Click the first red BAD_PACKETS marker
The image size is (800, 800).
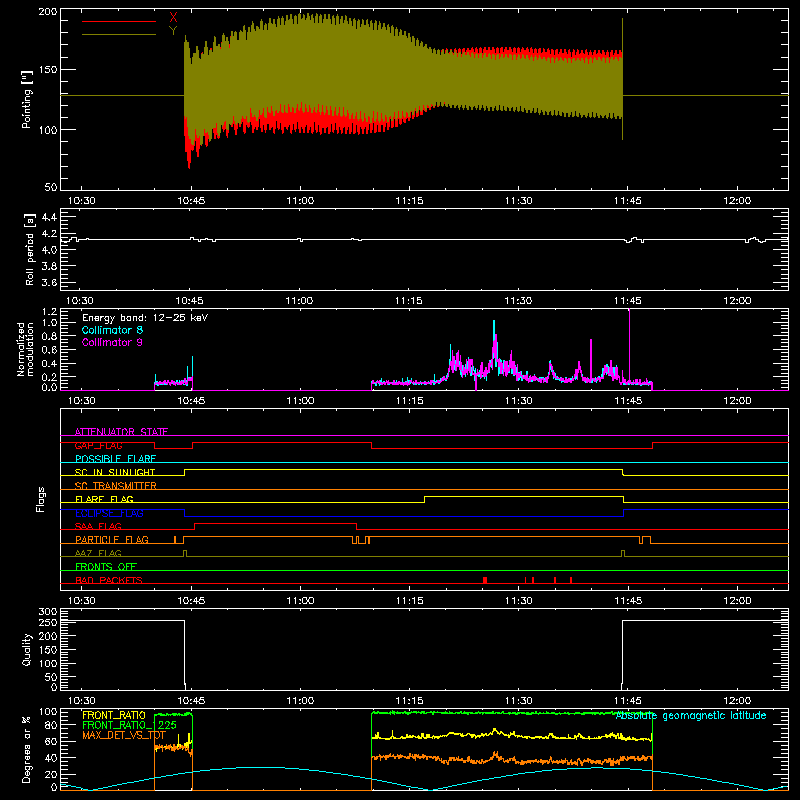485,580
